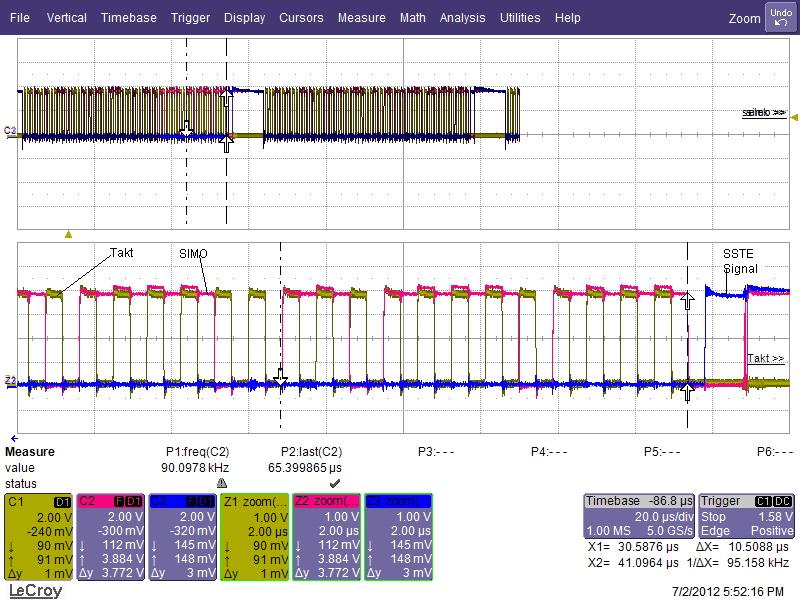
Task: Click the Takt waveform annotation label
Action: click(121, 253)
